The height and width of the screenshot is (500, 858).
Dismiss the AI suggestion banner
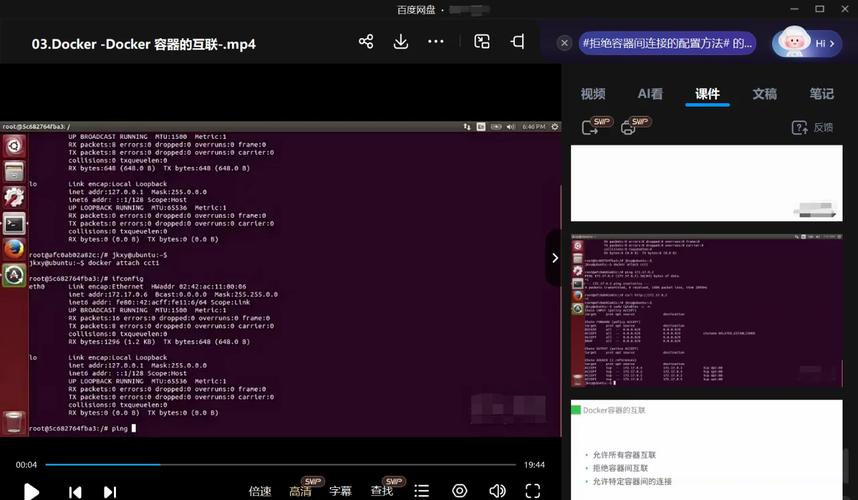[x=564, y=43]
